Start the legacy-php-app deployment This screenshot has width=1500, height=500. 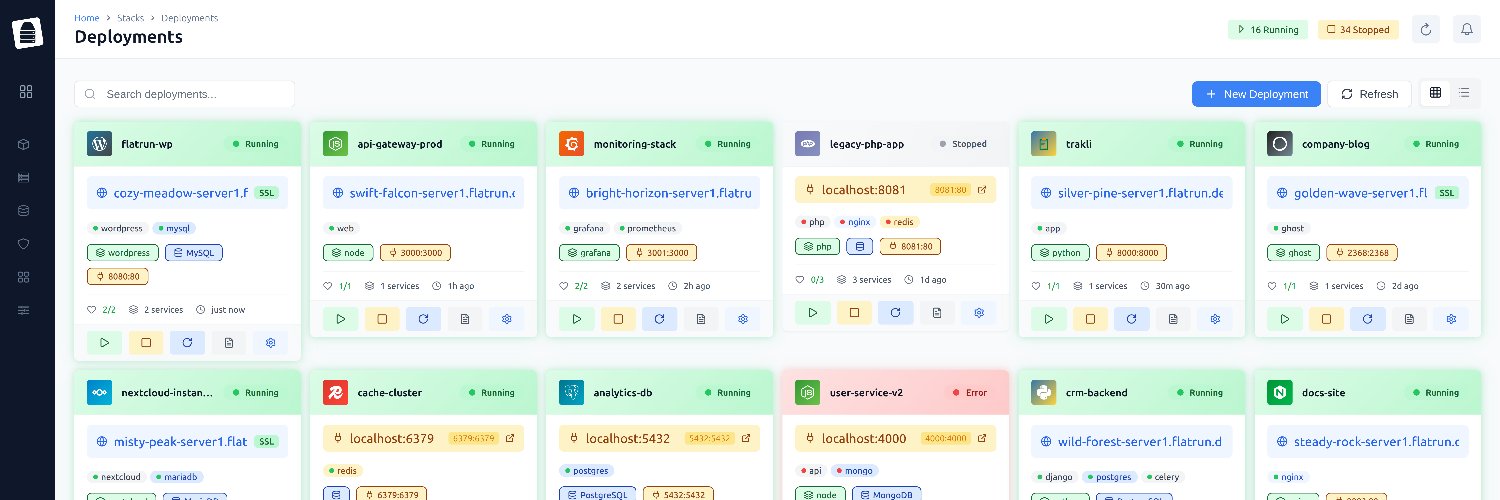(x=813, y=312)
